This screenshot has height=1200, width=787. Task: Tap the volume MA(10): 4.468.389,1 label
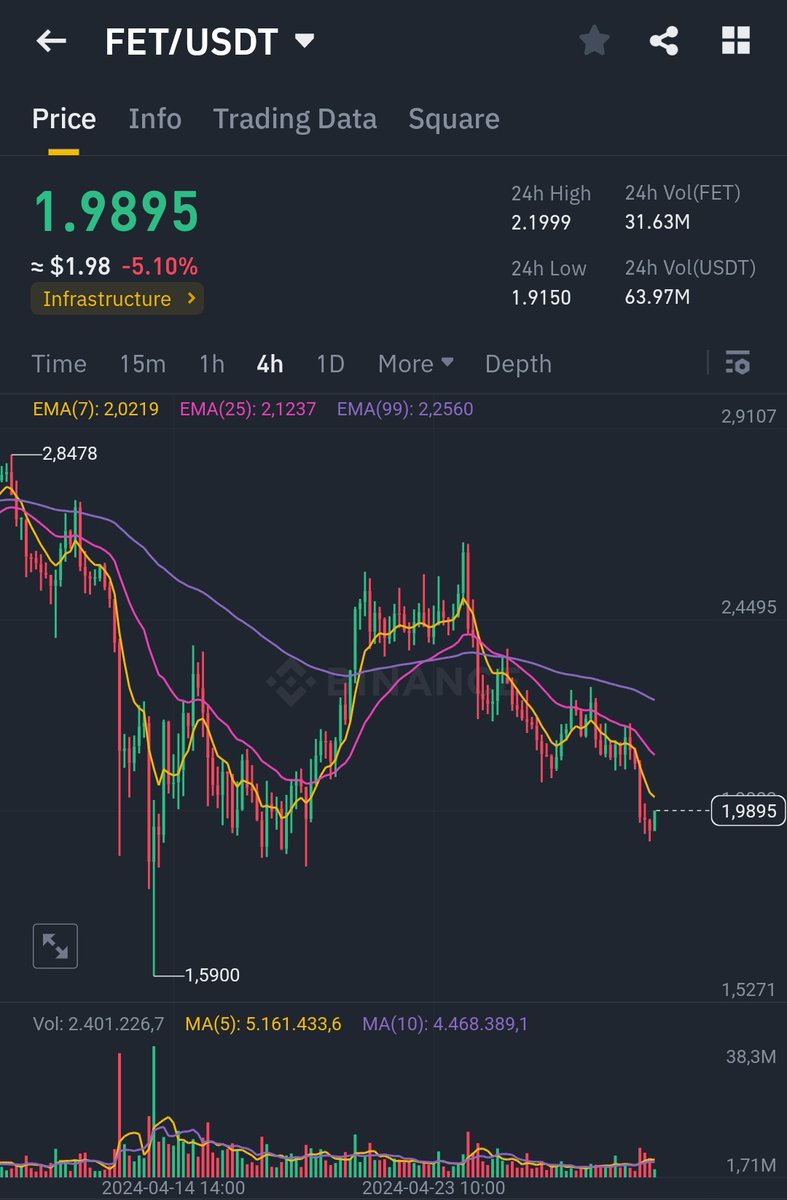445,1024
